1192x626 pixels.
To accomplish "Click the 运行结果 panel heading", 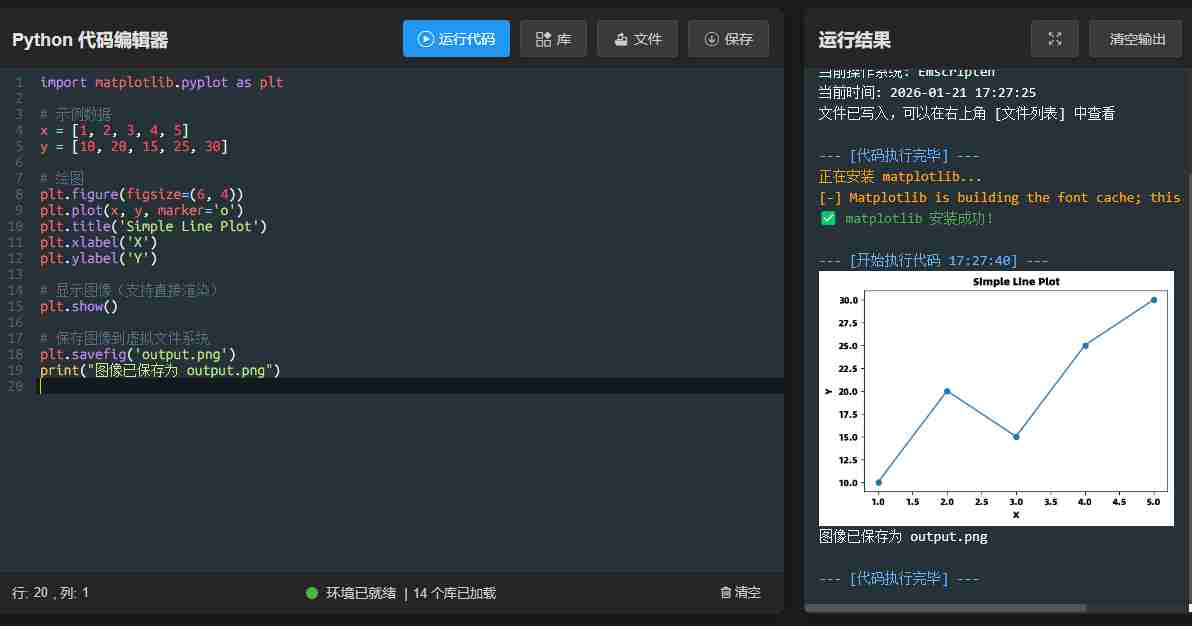I will [x=854, y=40].
